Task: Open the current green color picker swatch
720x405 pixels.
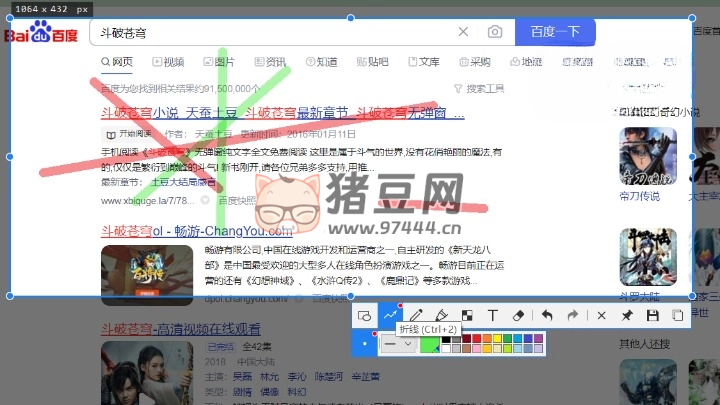Action: click(430, 343)
